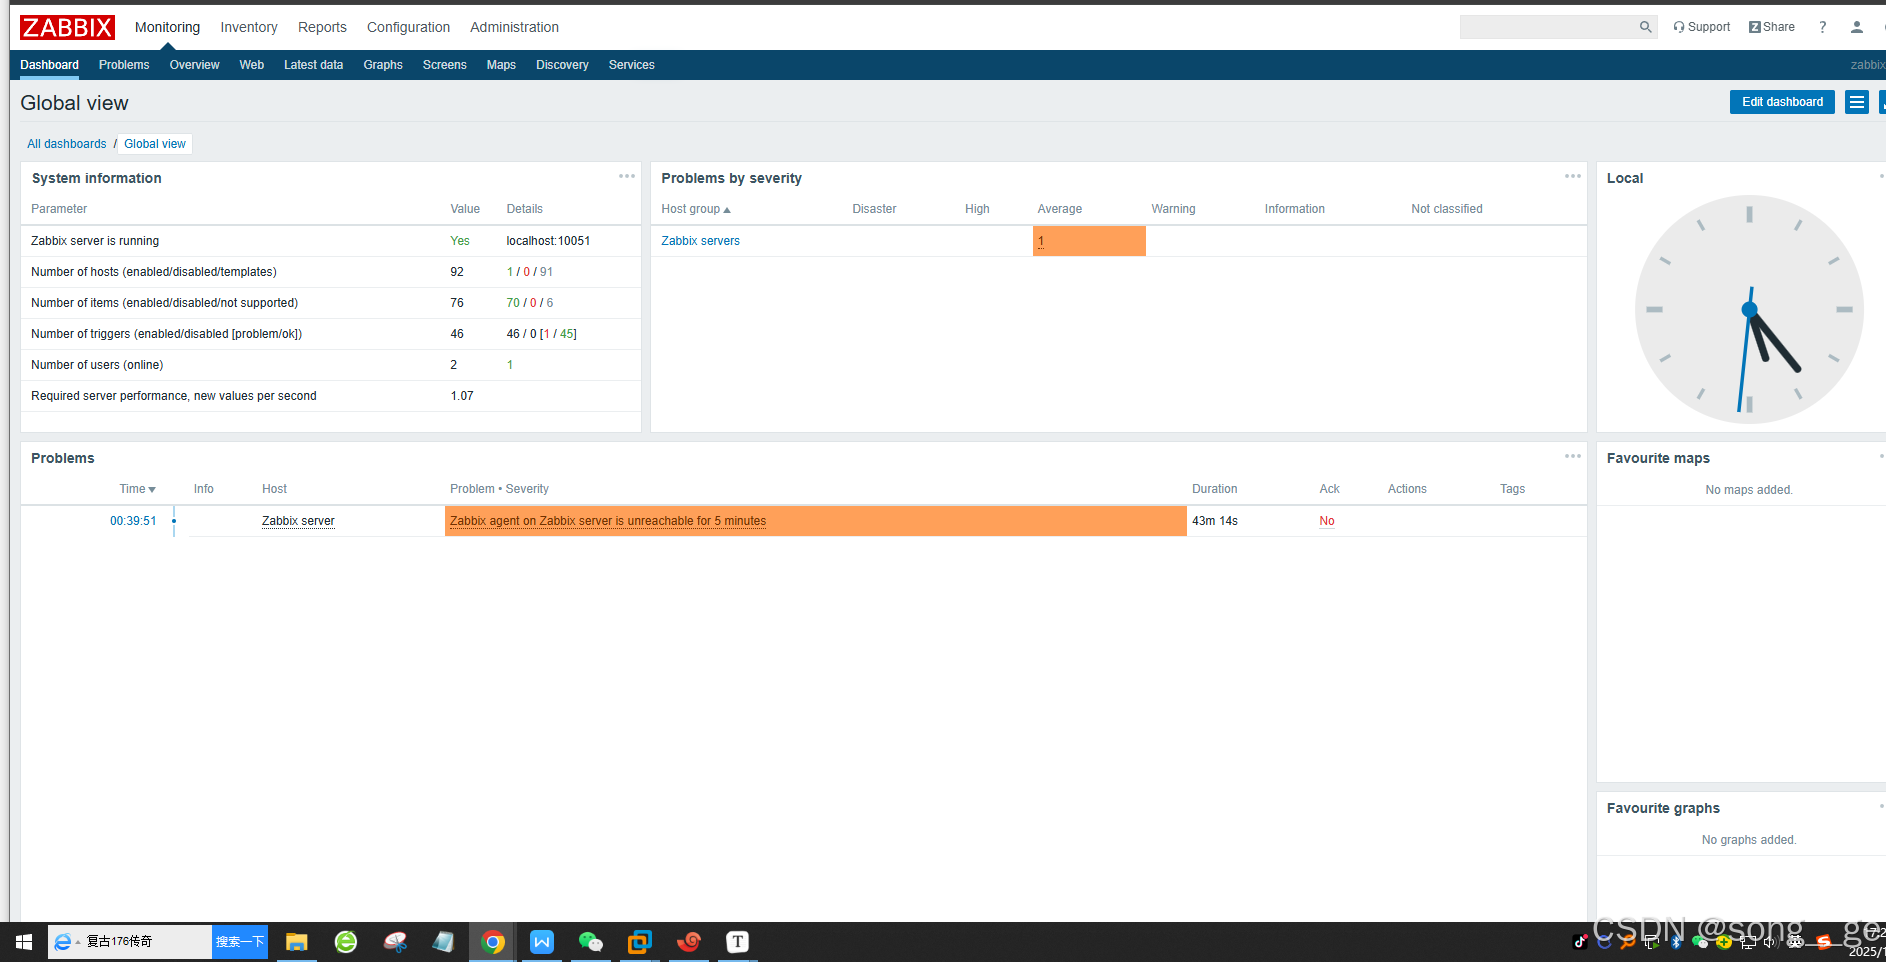Open the Configuration menu
The image size is (1886, 962).
tap(408, 27)
